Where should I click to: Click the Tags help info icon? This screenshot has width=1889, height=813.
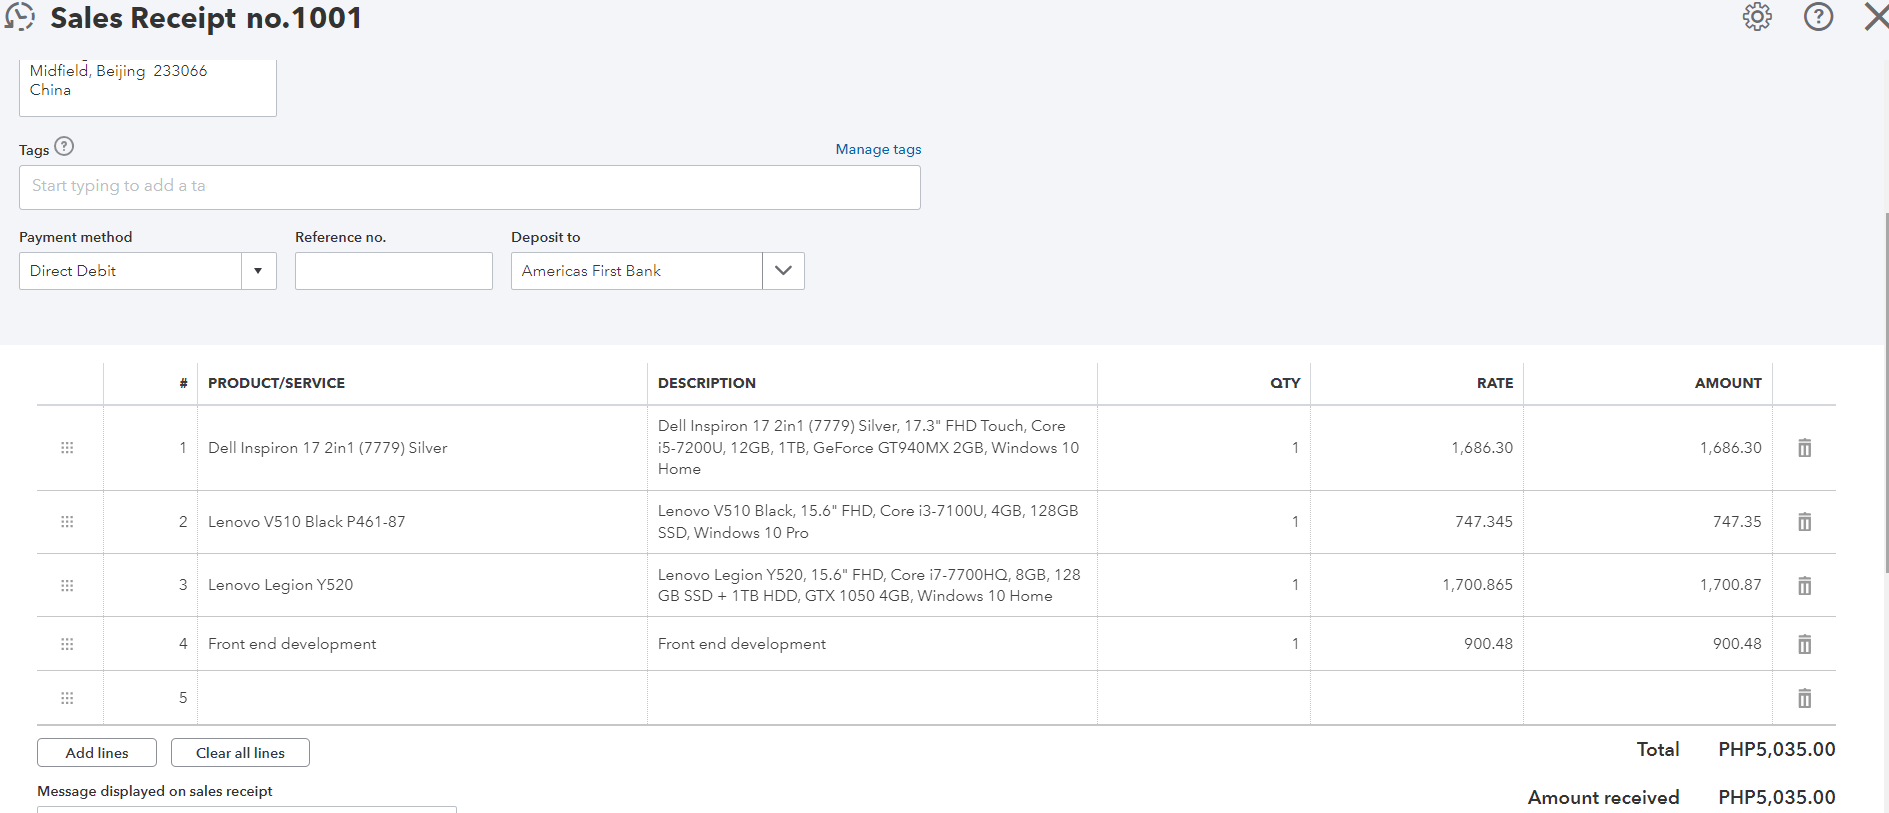(64, 147)
